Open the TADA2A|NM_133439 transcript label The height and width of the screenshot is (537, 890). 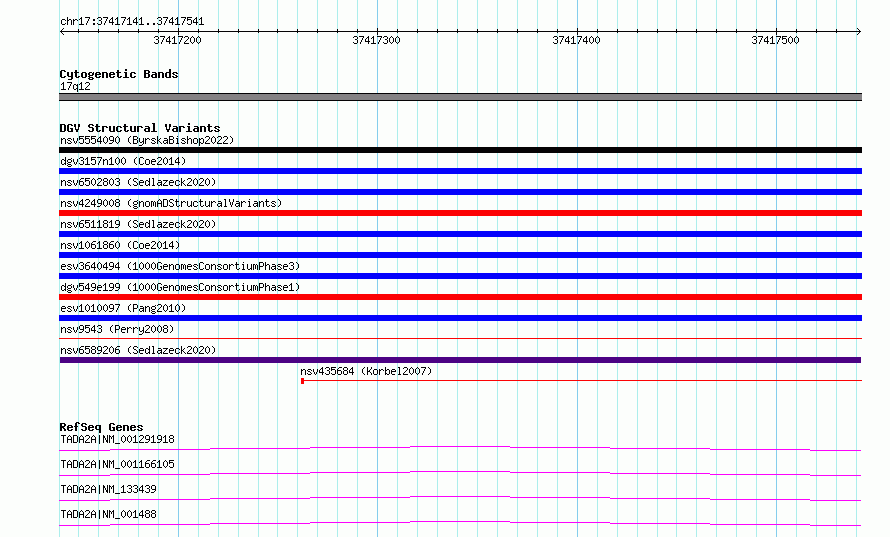point(108,489)
